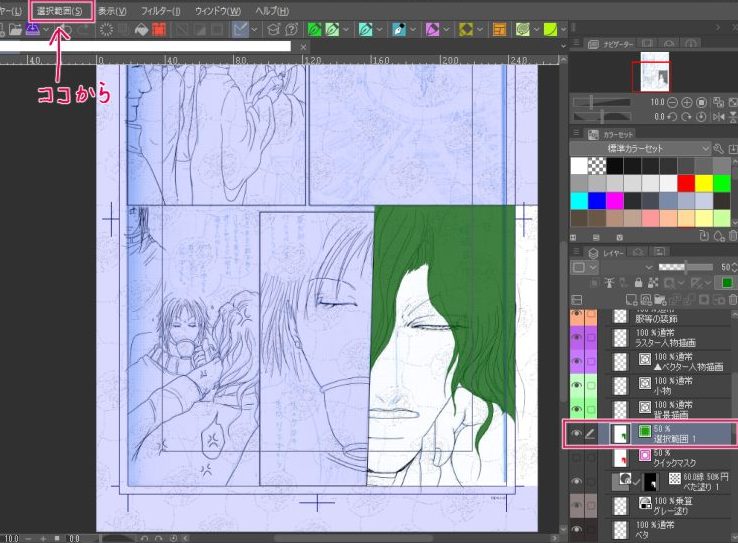
Task: Expand the 標準カラーセット dropdown
Action: tap(705, 149)
